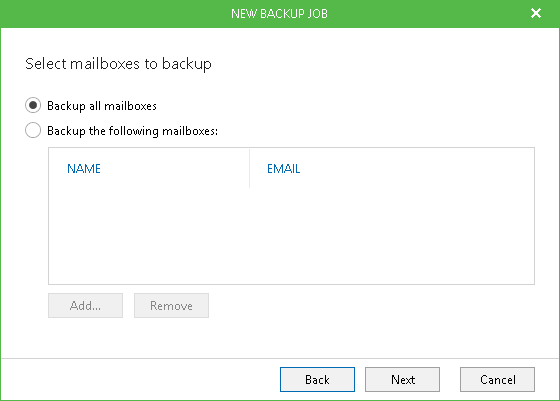The height and width of the screenshot is (401, 560).
Task: Click empty green title bar left of title
Action: coord(114,14)
